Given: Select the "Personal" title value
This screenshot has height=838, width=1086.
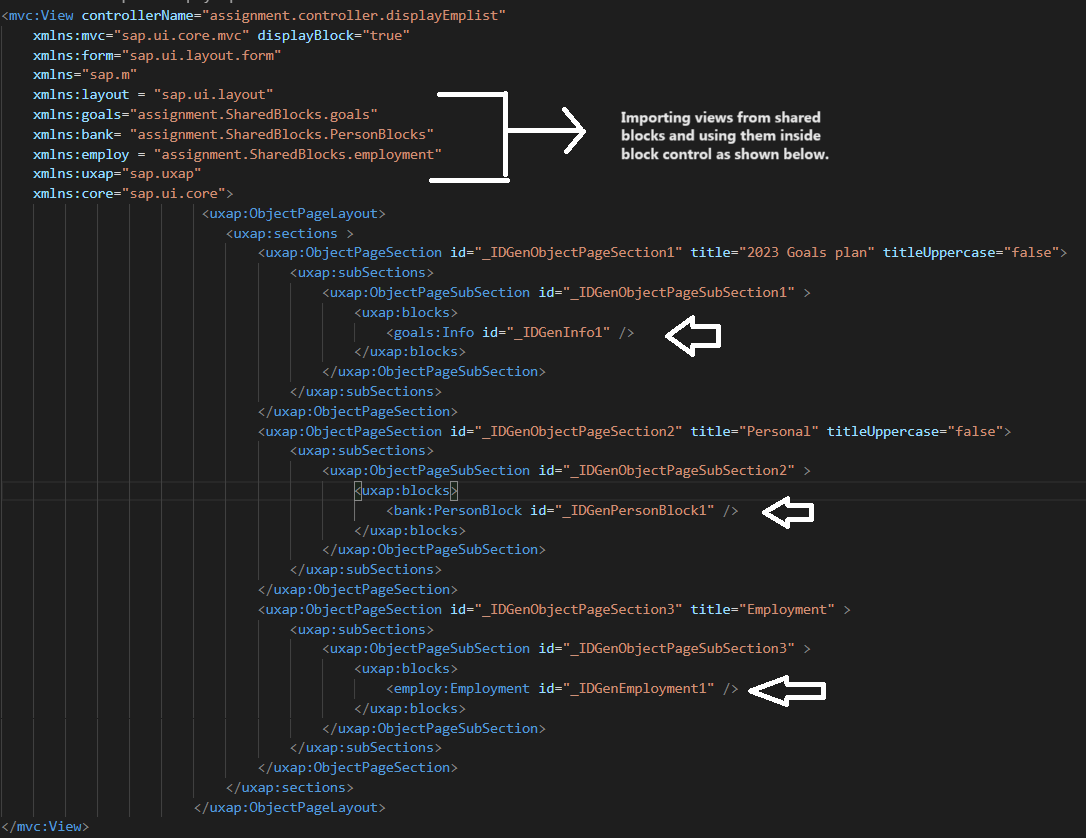Looking at the screenshot, I should [x=779, y=431].
